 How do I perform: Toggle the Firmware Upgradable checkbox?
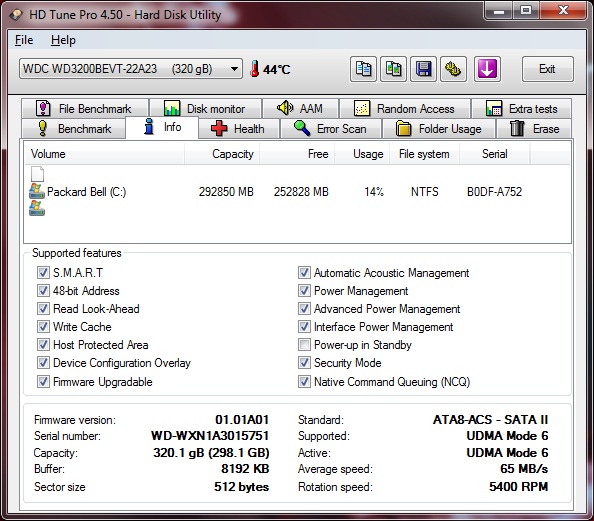(43, 381)
